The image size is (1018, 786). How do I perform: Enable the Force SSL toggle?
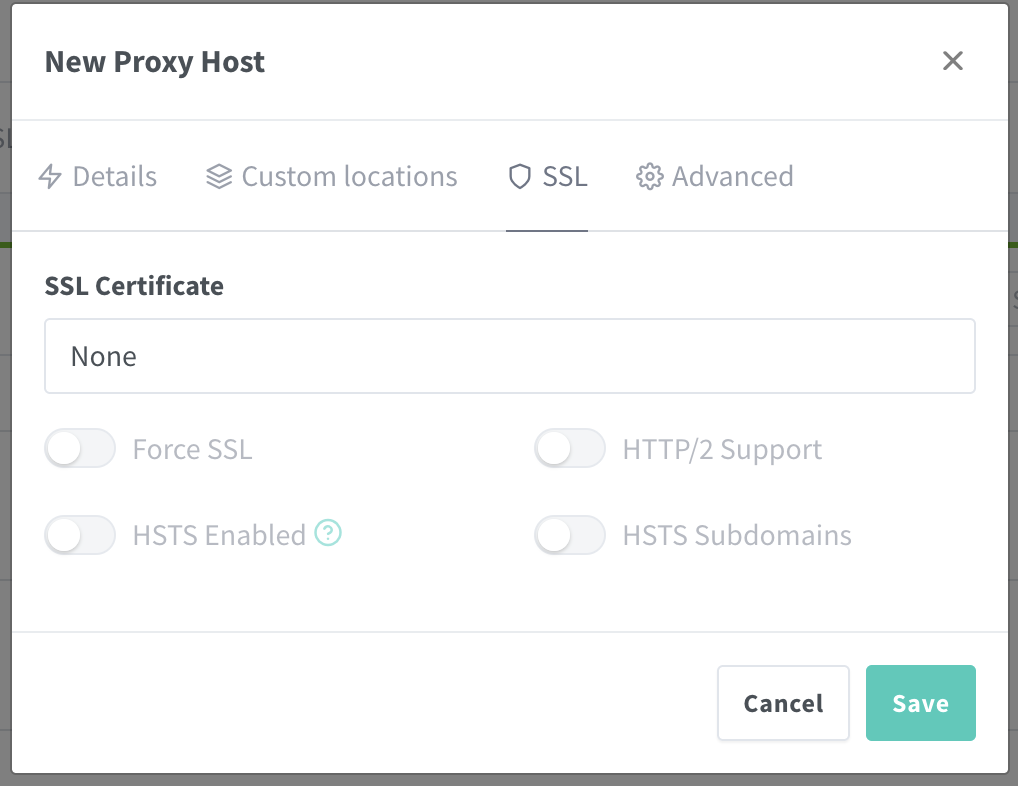(80, 448)
